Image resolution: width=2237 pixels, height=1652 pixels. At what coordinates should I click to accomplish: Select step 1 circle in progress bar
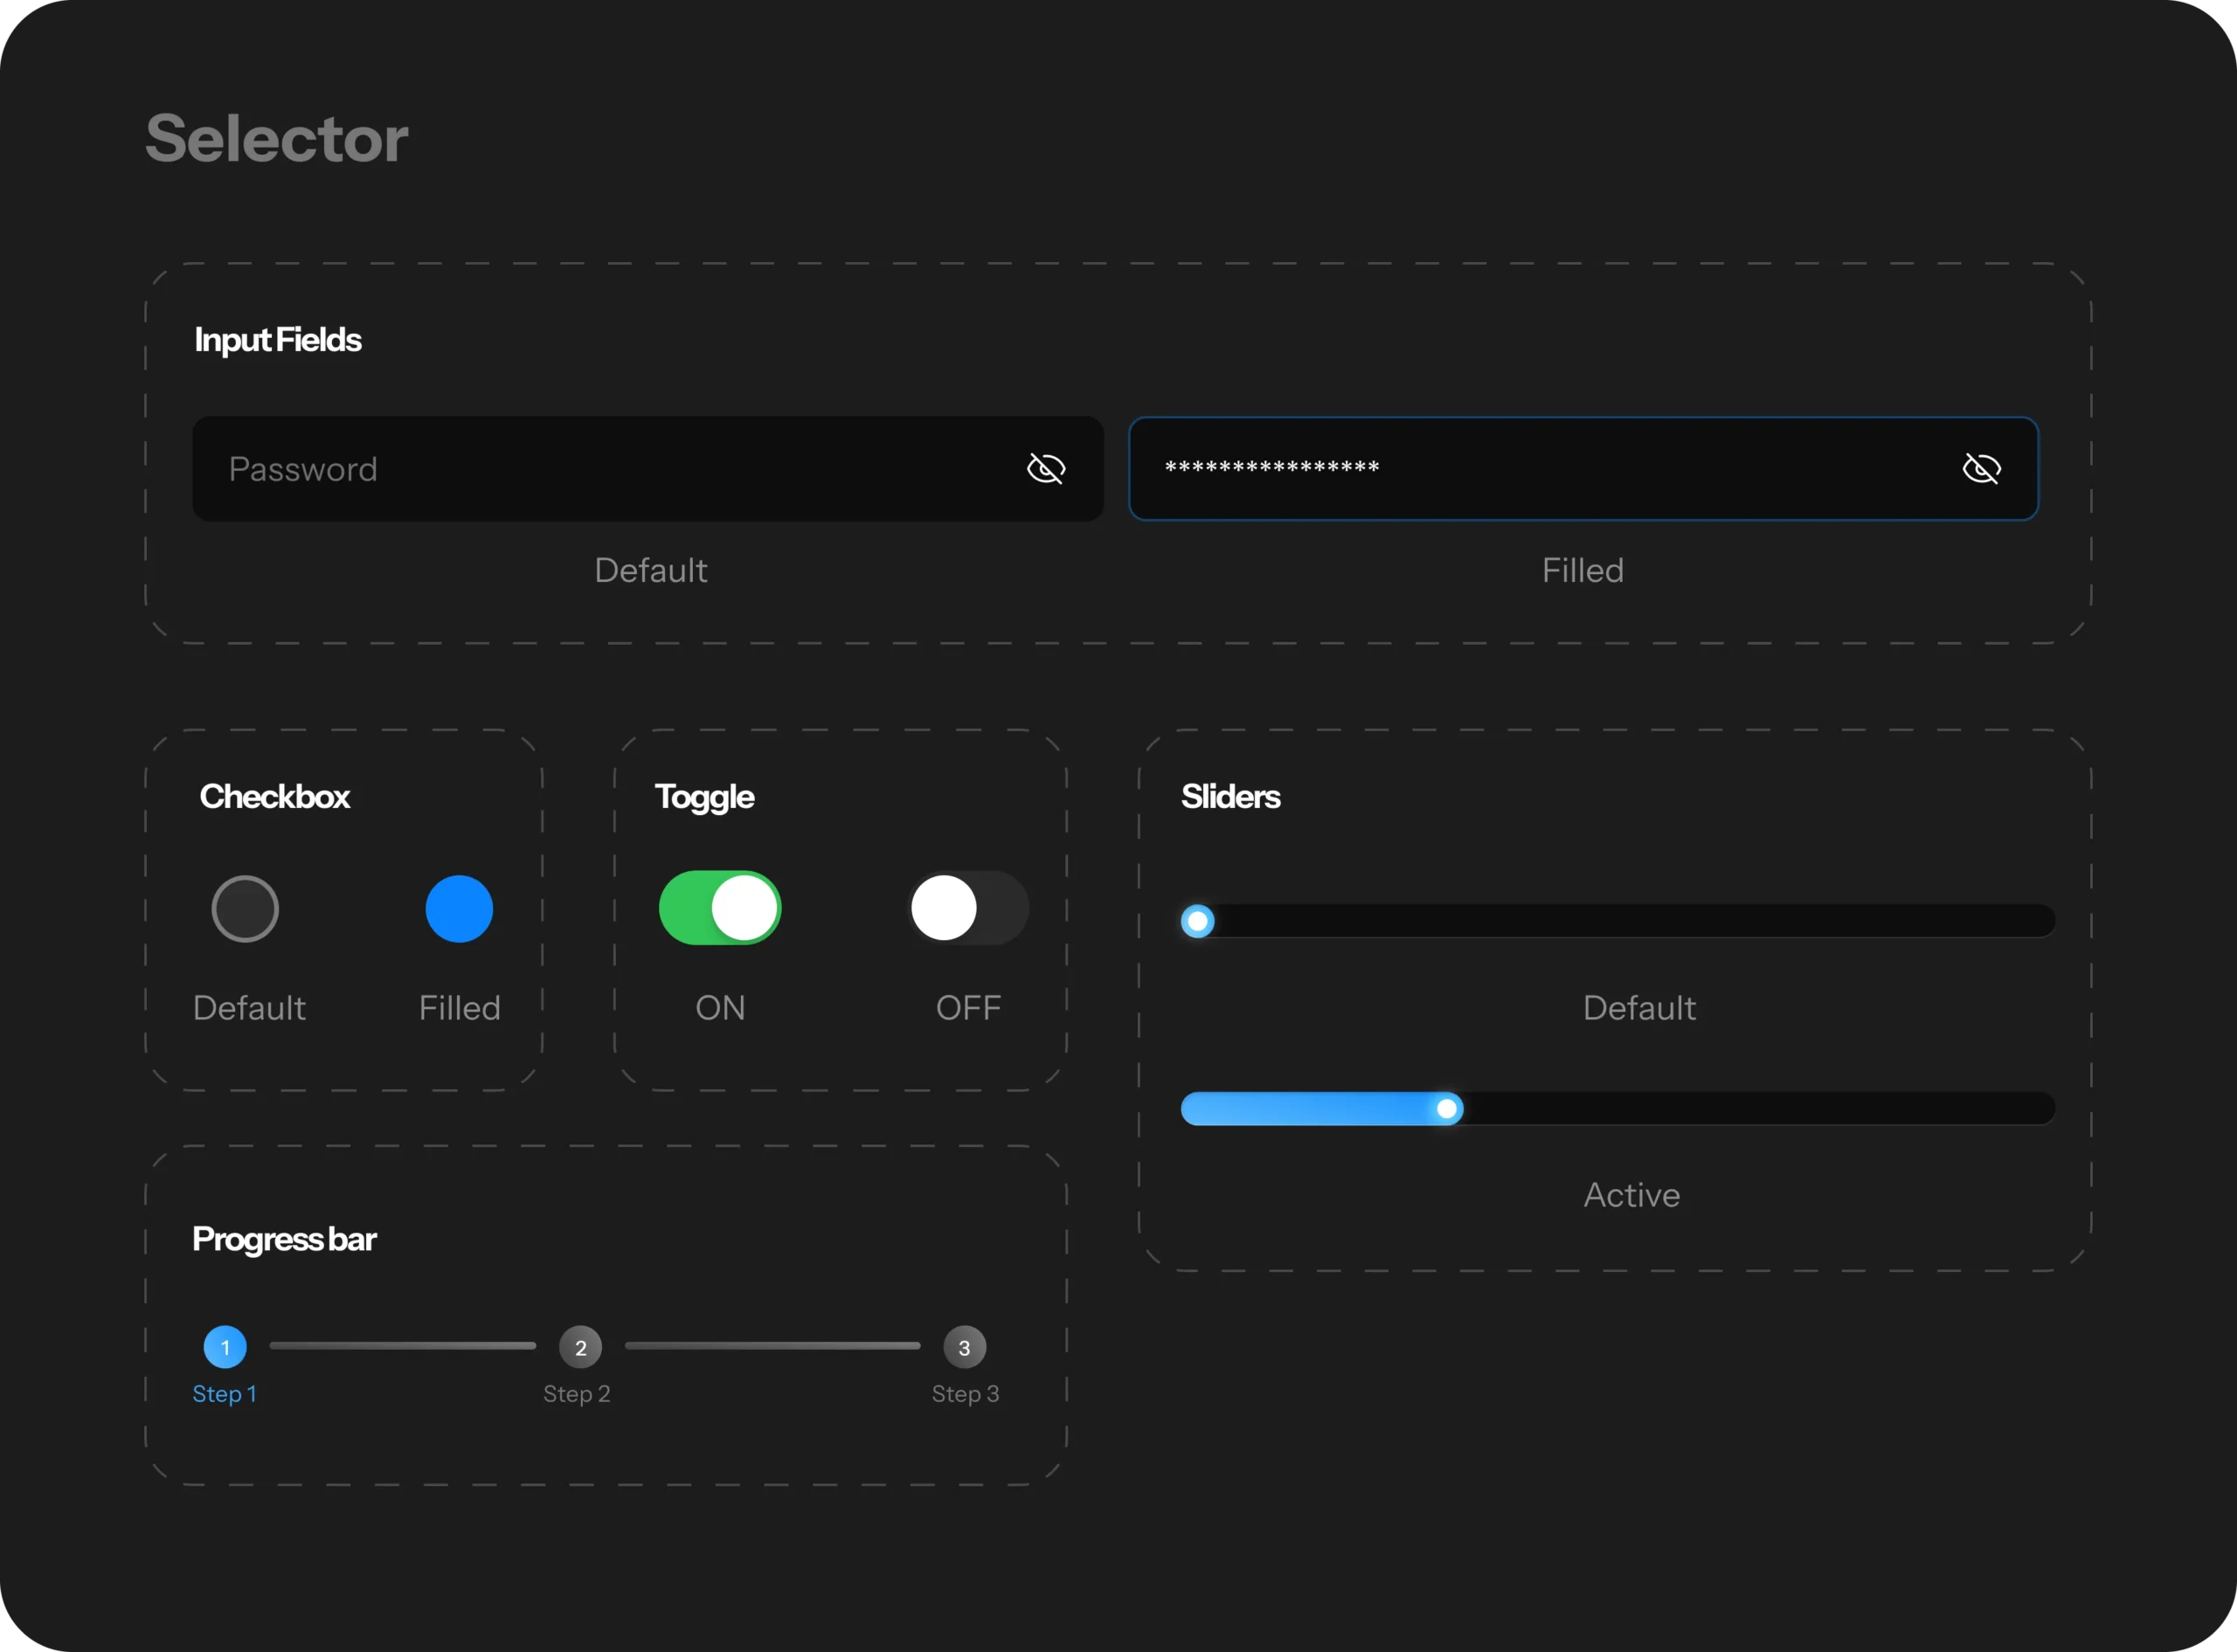point(225,1347)
